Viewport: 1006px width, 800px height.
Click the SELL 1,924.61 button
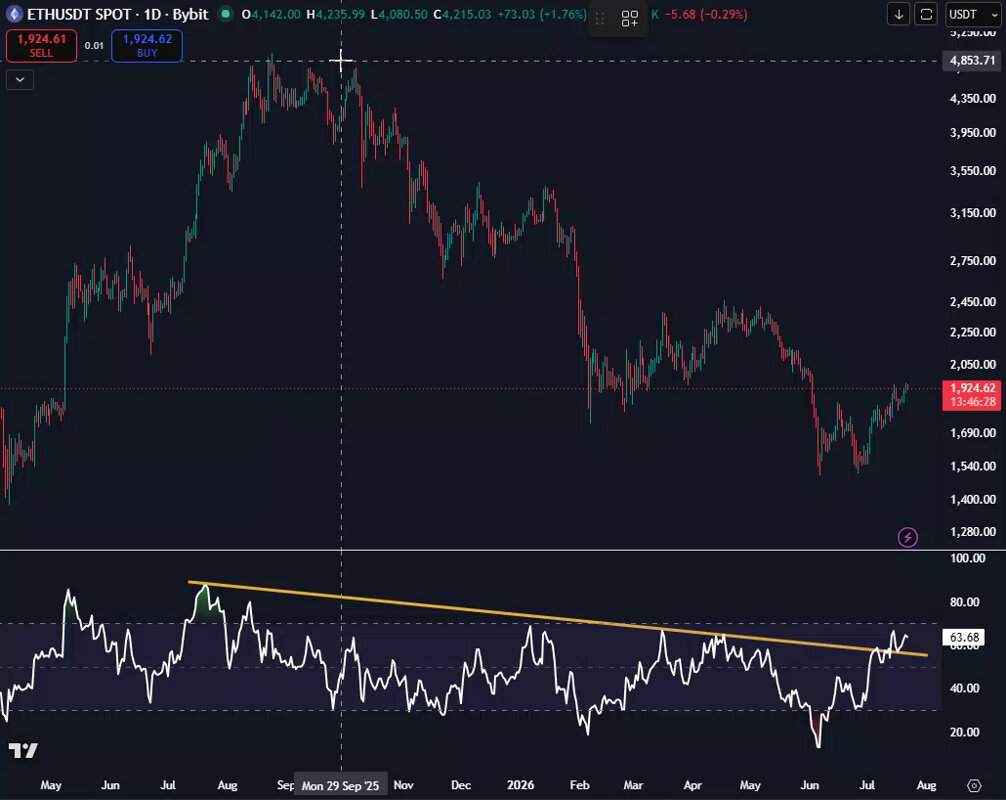coord(41,46)
